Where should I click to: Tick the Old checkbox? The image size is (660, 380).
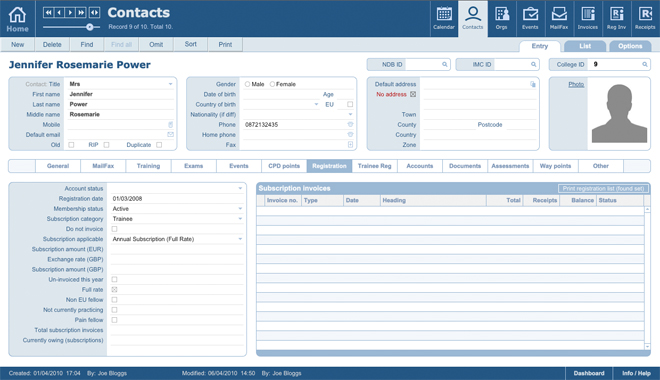tap(71, 145)
